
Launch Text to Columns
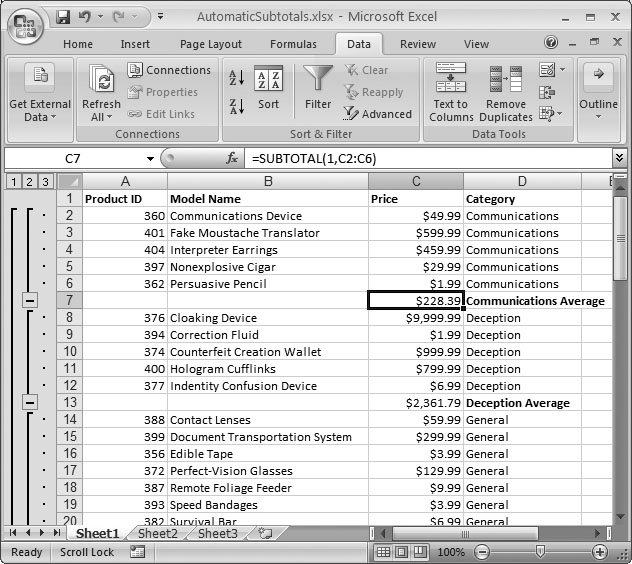pos(451,93)
